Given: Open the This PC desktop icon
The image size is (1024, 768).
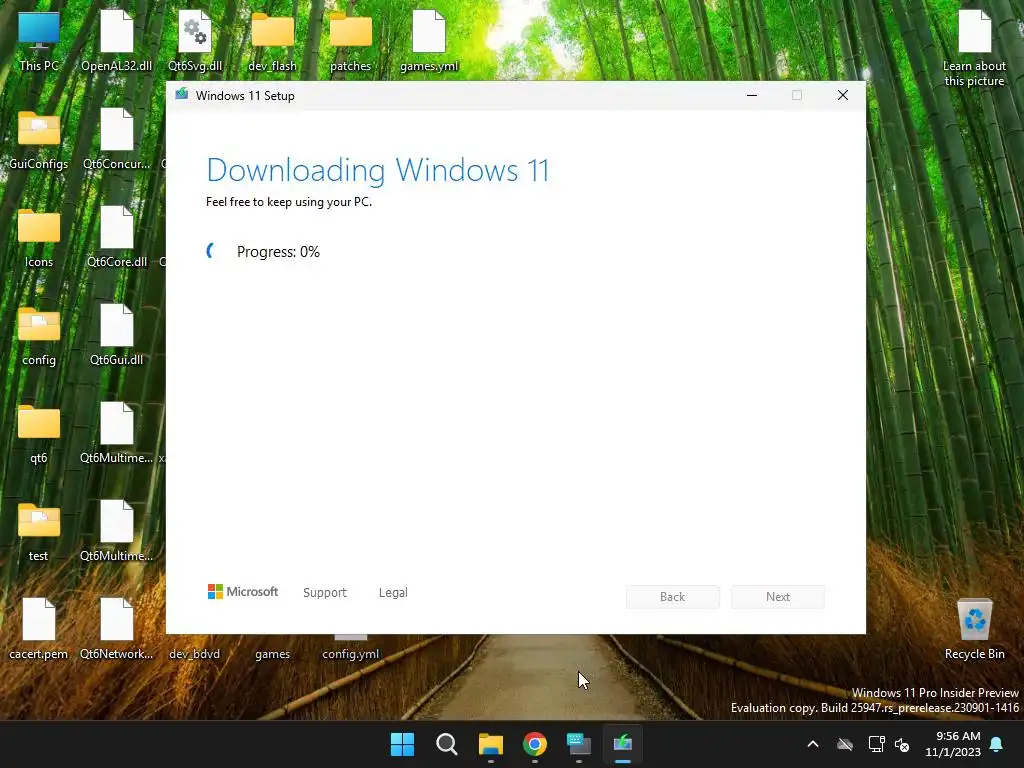Looking at the screenshot, I should [39, 40].
